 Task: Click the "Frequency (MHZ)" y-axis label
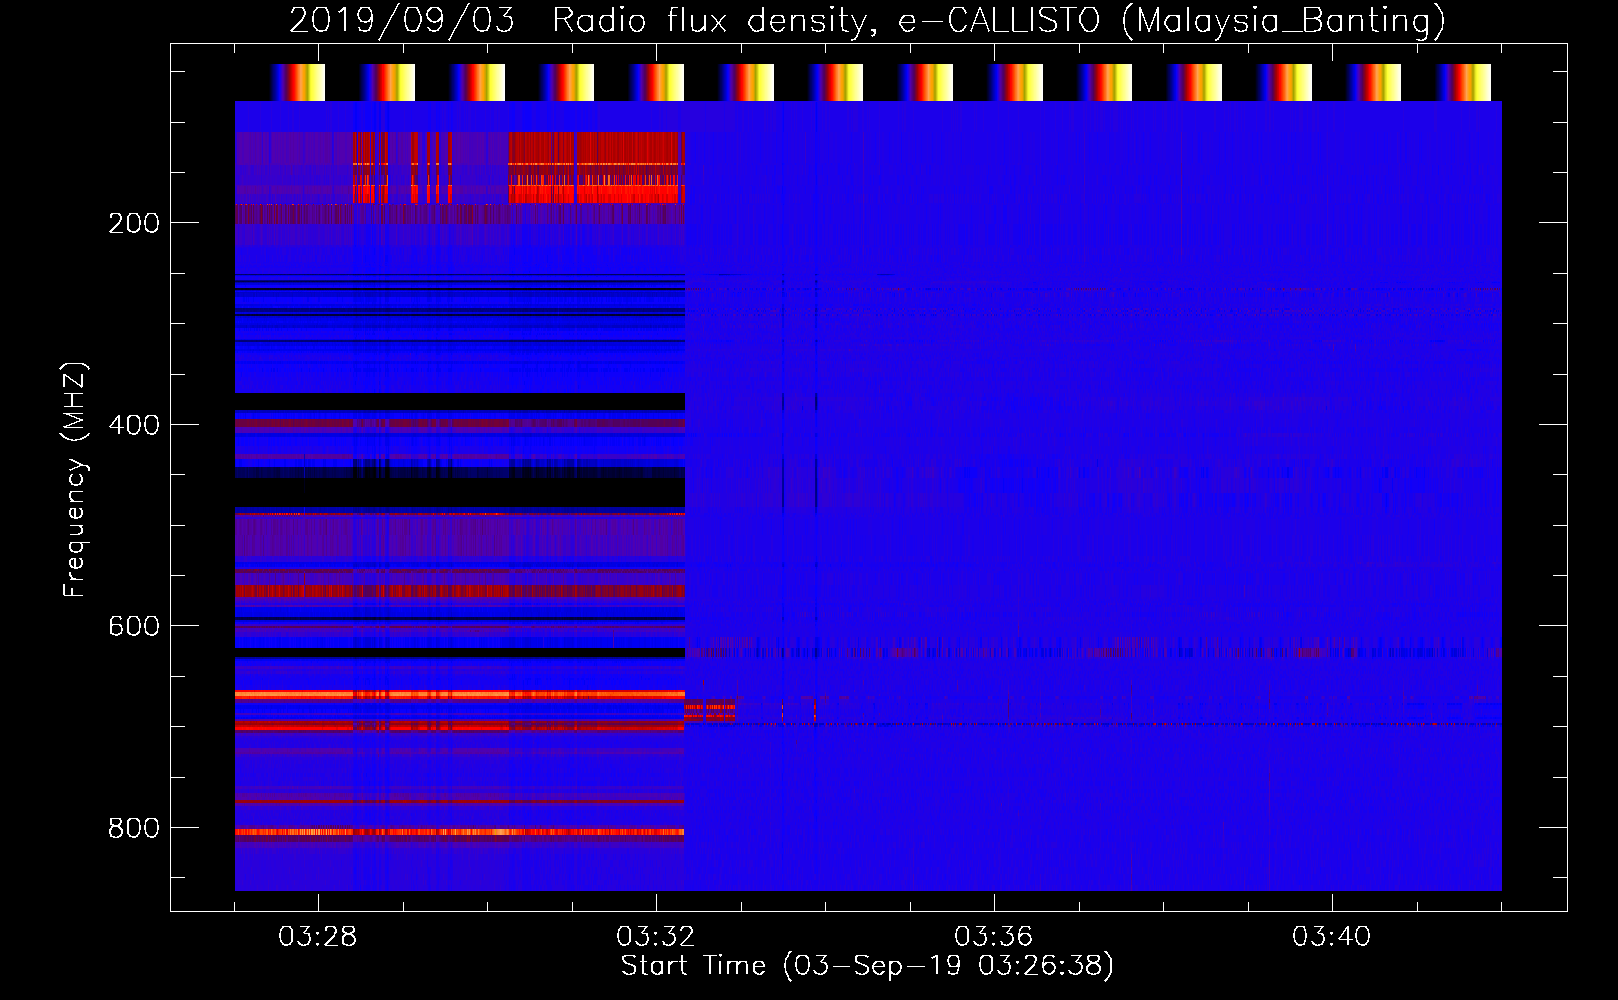tap(74, 480)
